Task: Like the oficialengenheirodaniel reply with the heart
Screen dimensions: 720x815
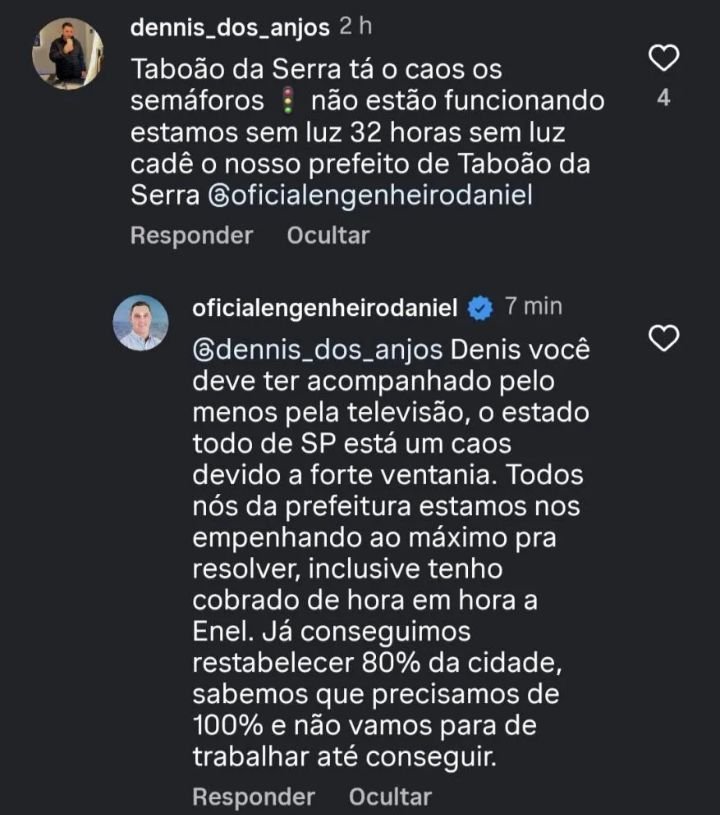Action: [664, 339]
